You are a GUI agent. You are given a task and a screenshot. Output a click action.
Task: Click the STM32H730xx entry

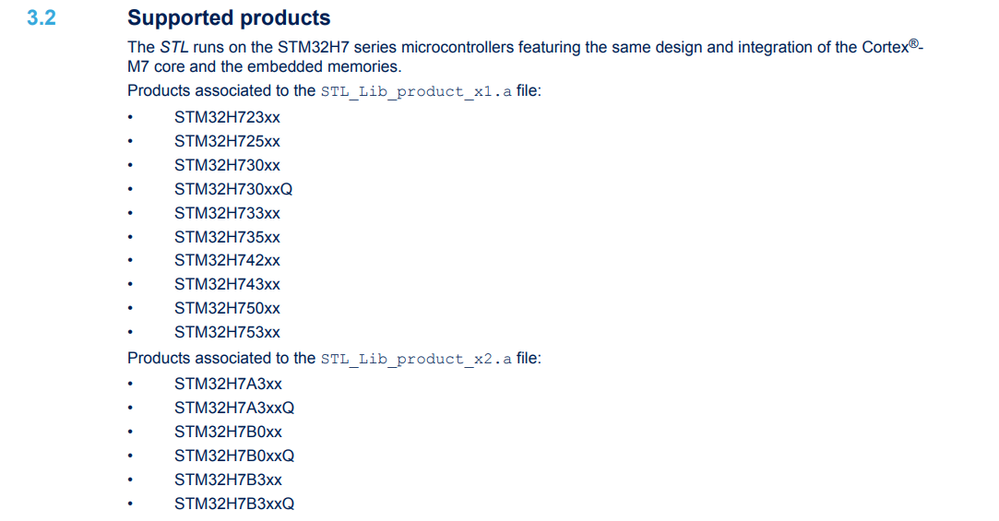227,165
